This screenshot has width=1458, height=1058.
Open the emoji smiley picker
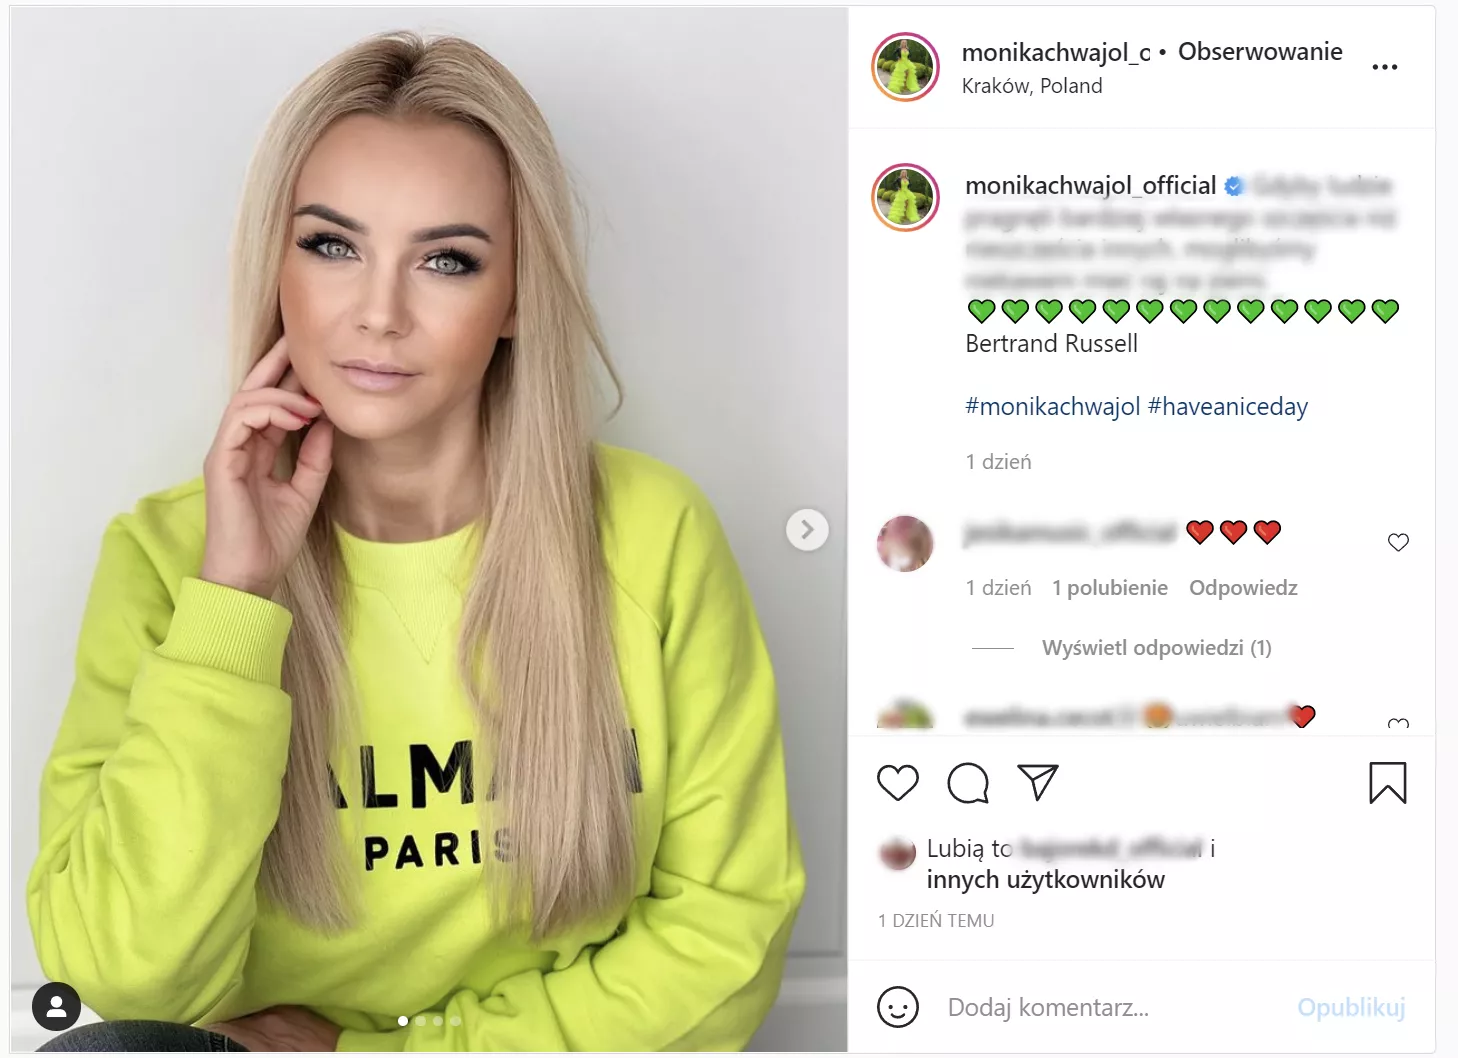point(897,1007)
